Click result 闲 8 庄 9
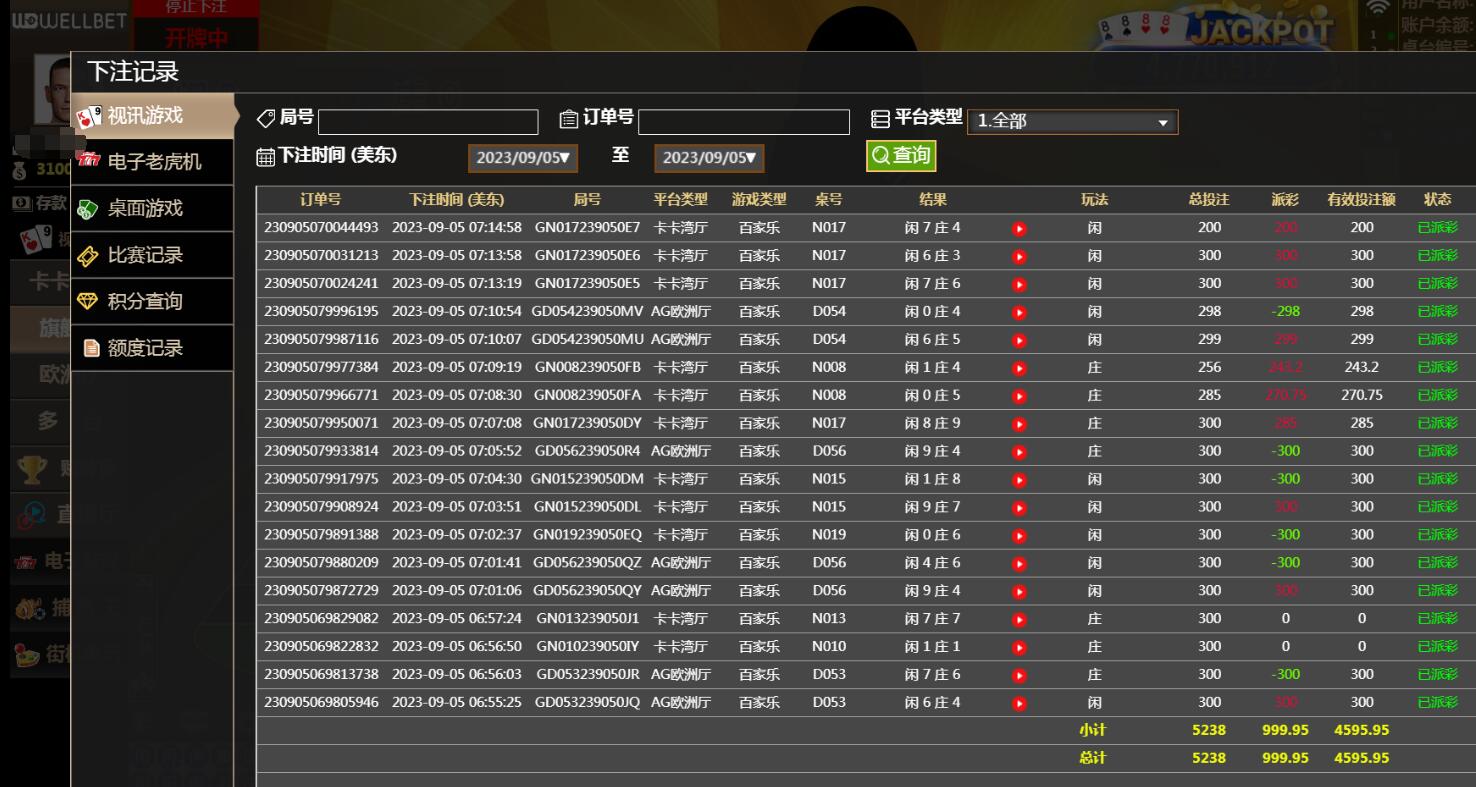 click(x=932, y=424)
